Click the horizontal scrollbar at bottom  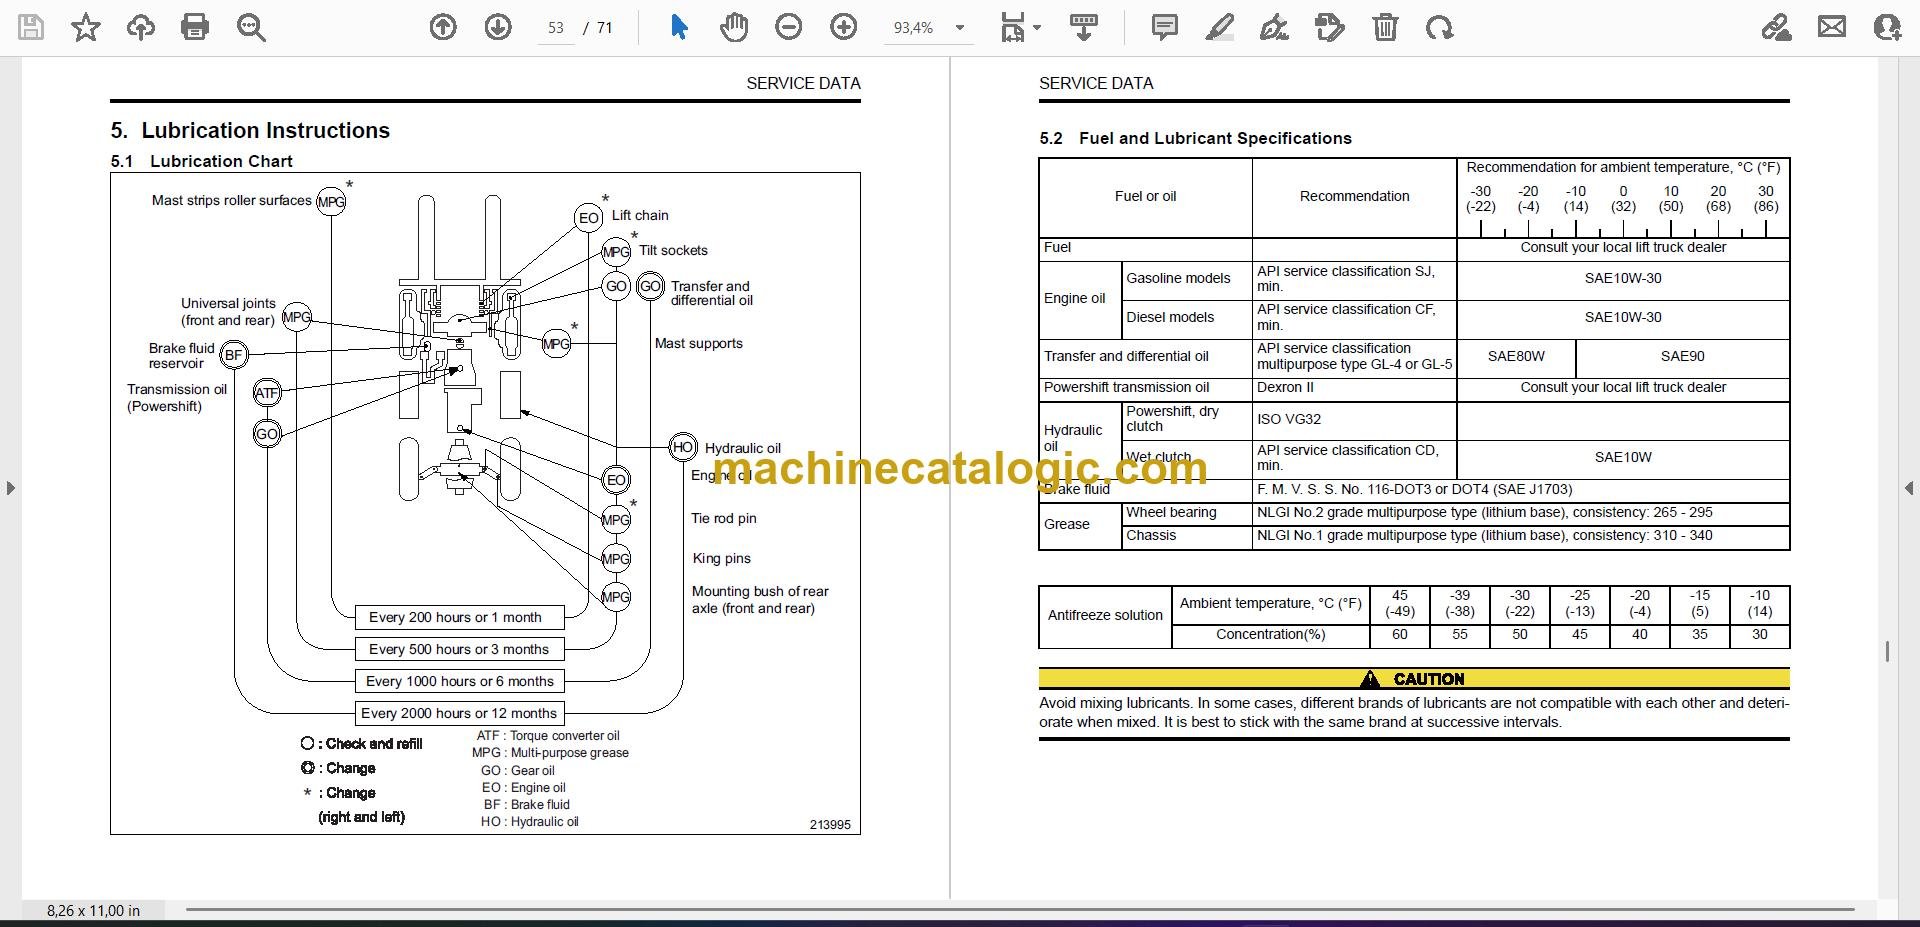pyautogui.click(x=1020, y=910)
